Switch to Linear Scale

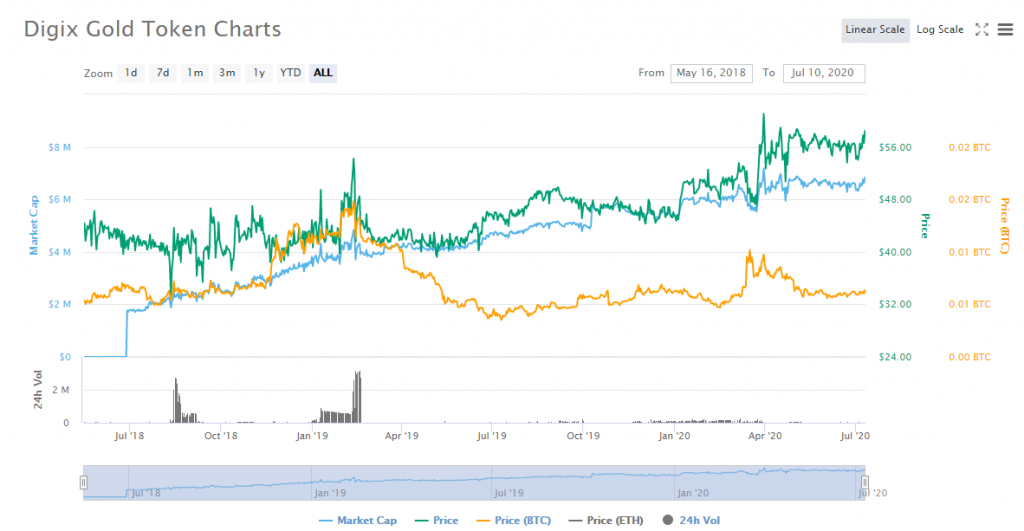[x=875, y=29]
